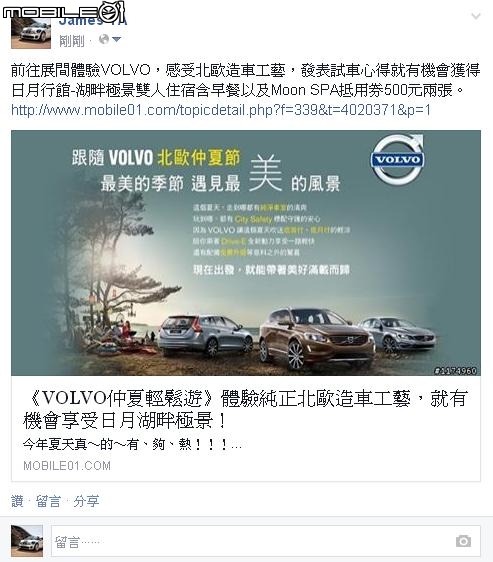Click 分享 to share the post
Image resolution: width=493 pixels, height=562 pixels.
tap(86, 501)
